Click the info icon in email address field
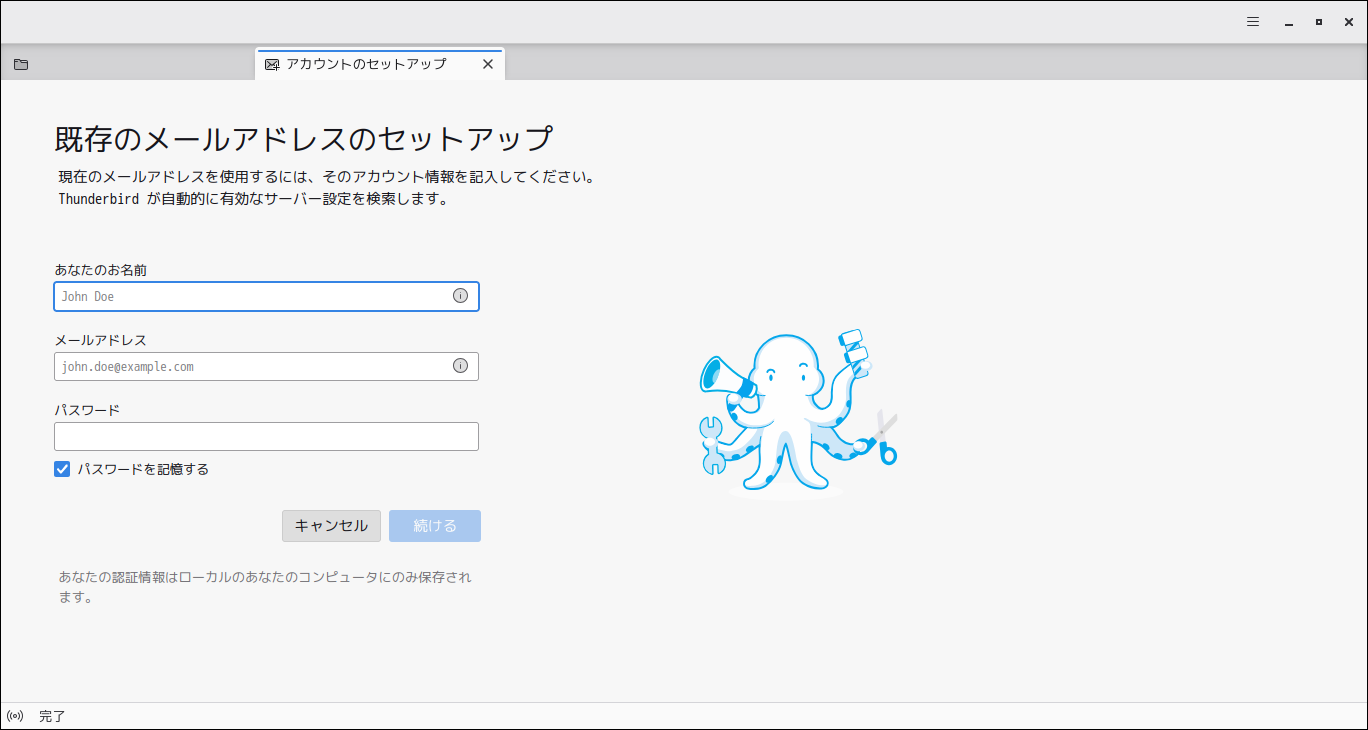1368x730 pixels. click(460, 366)
